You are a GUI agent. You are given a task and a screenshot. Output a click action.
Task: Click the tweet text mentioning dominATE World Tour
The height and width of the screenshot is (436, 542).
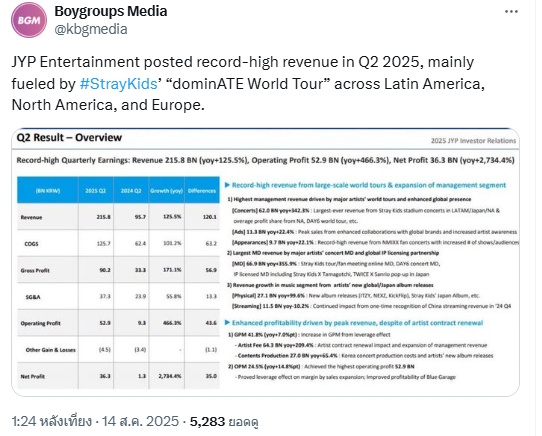(248, 84)
